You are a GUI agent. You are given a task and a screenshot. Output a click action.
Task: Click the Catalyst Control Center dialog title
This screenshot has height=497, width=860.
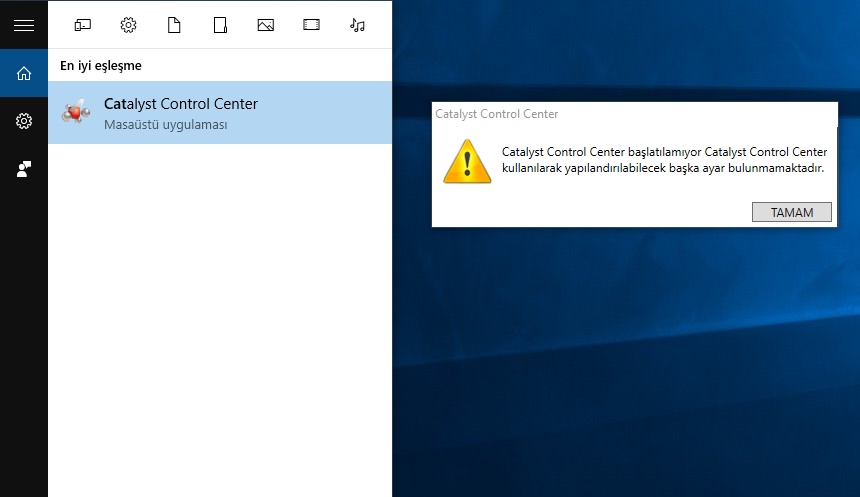coord(496,114)
